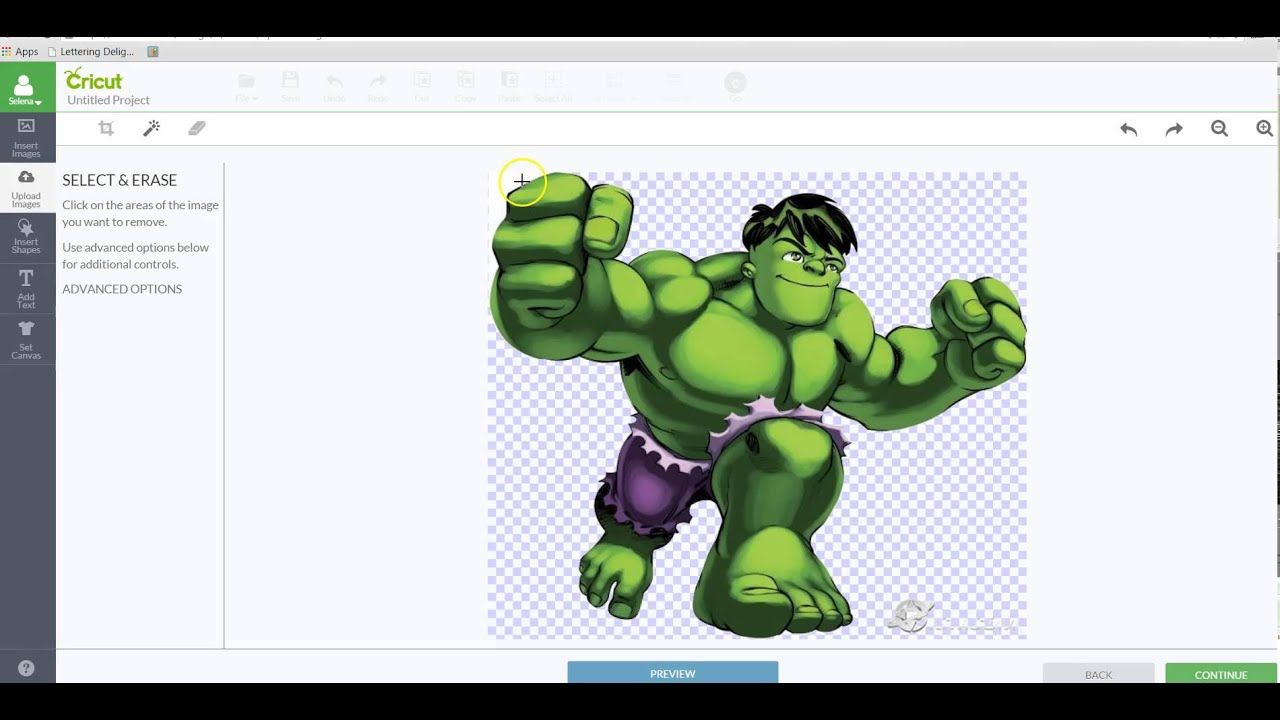The width and height of the screenshot is (1280, 720).
Task: Open the Selena account dropdown
Action: (27, 88)
